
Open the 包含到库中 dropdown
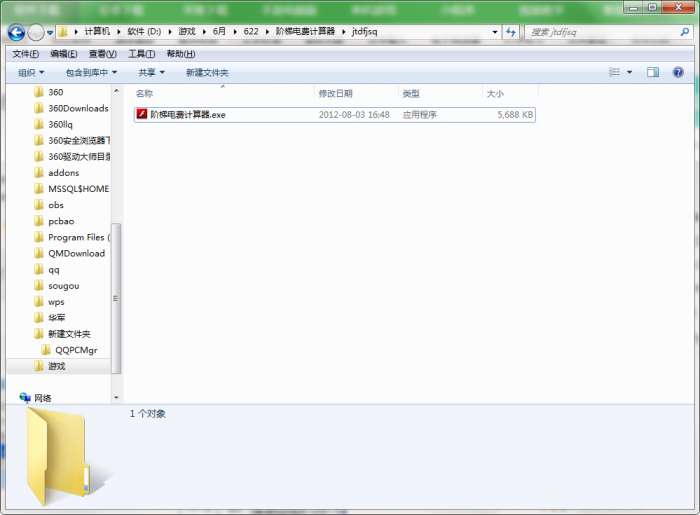pyautogui.click(x=91, y=72)
